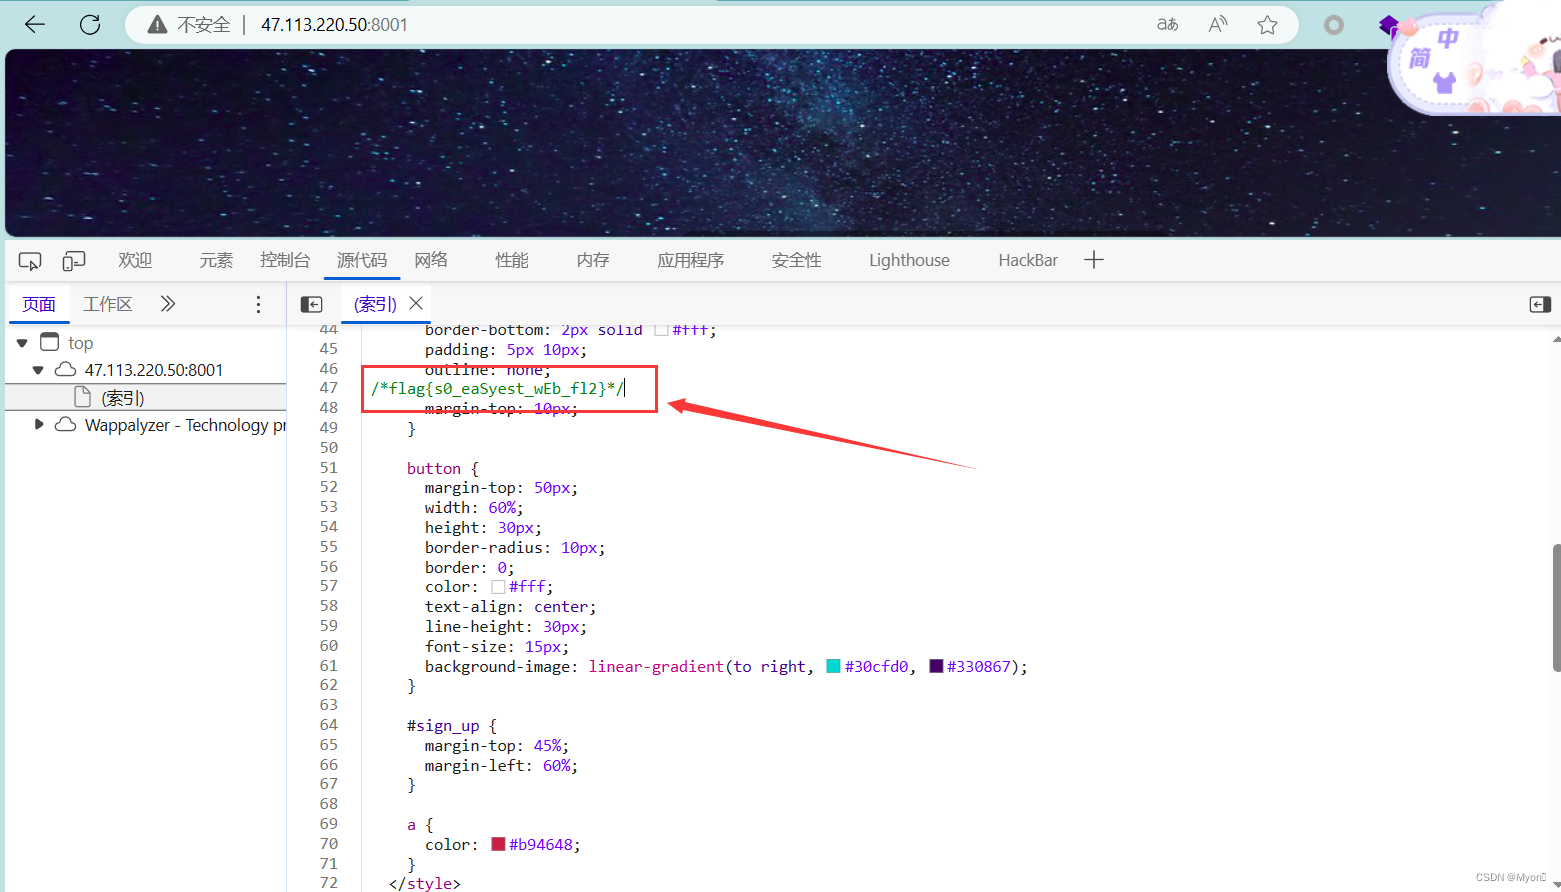Viewport: 1561px width, 892px height.
Task: Switch to the 控制台 DevTools tab
Action: click(285, 260)
